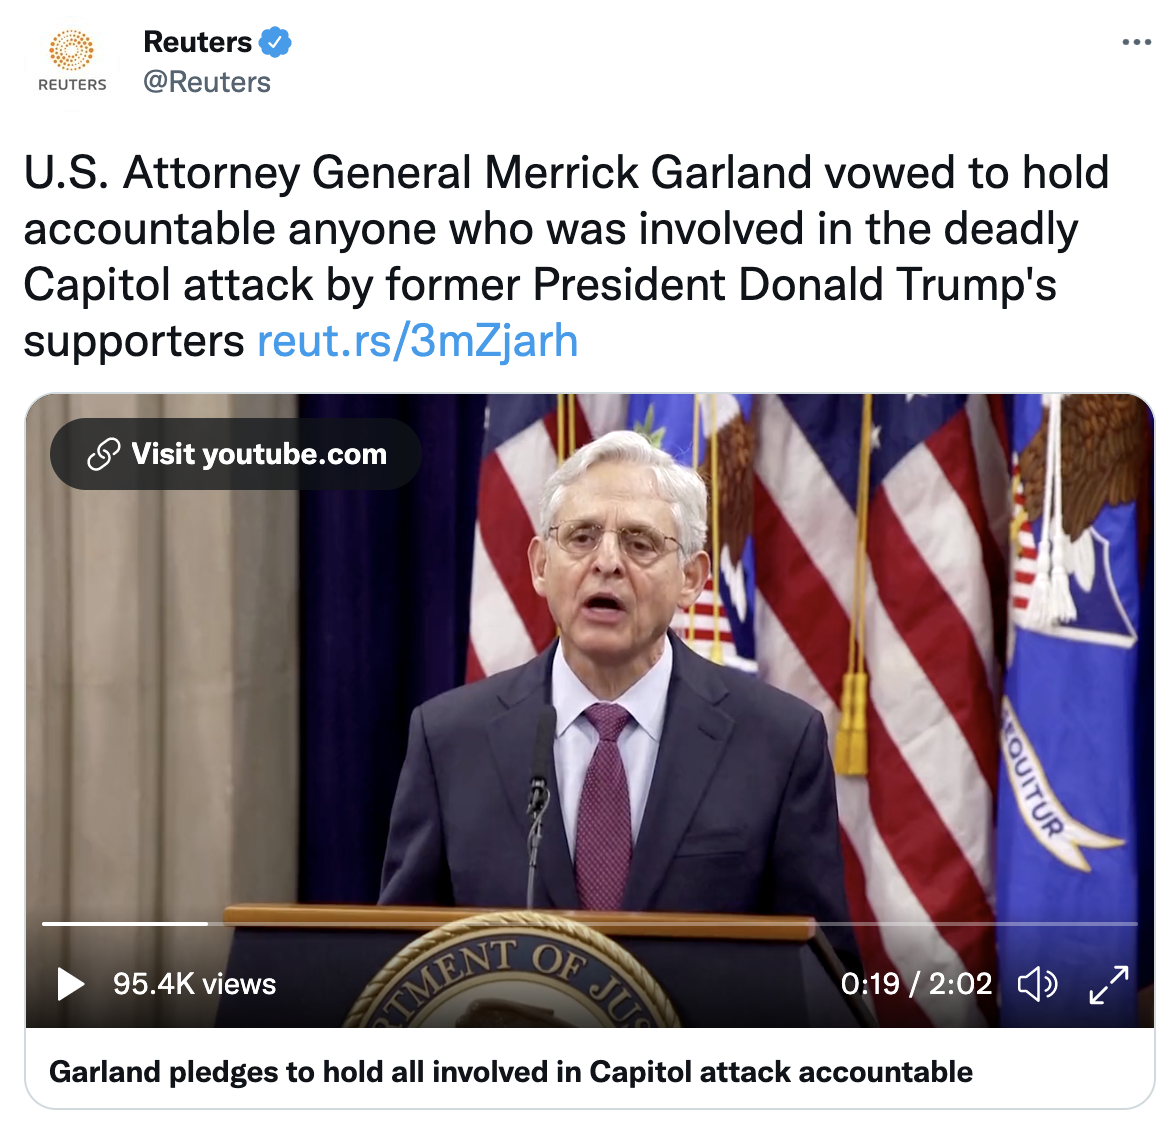Mute the video with the speaker icon
This screenshot has height=1132, width=1176.
pos(1037,983)
